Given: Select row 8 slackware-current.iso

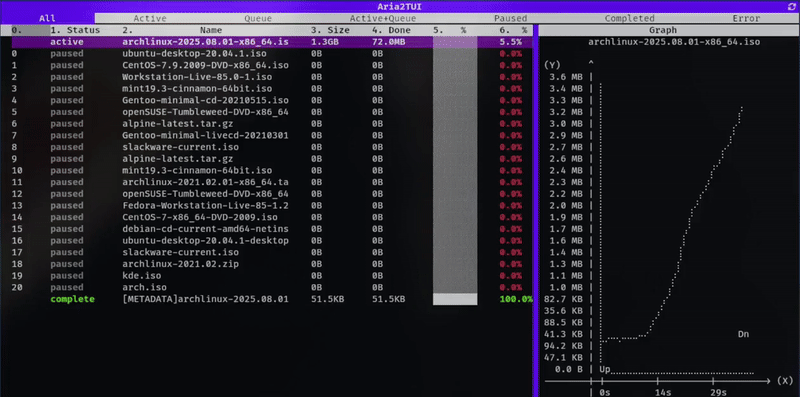Looking at the screenshot, I should point(271,147).
